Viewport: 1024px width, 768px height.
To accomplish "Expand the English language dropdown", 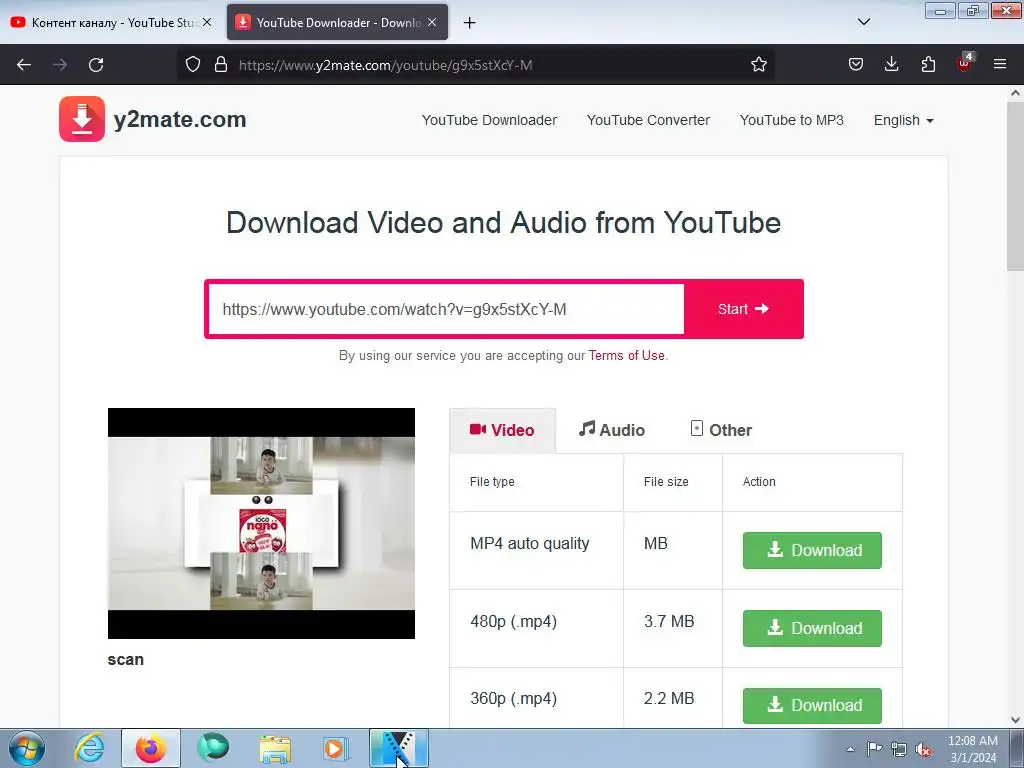I will [x=903, y=120].
